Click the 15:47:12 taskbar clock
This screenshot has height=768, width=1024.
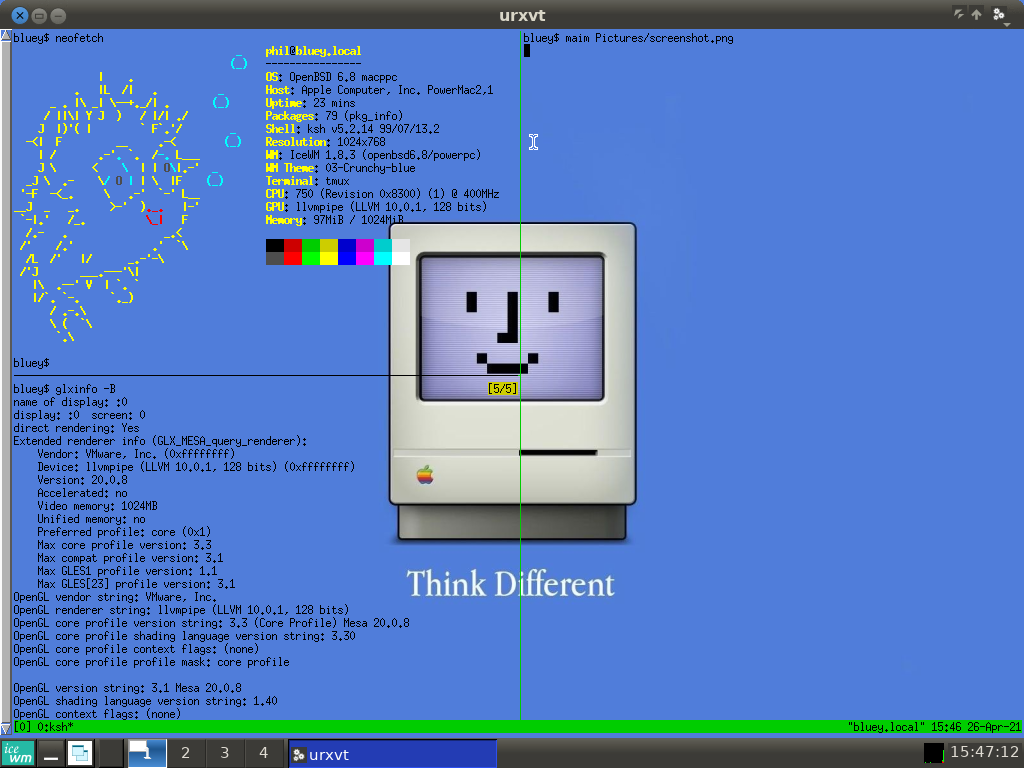(x=985, y=752)
